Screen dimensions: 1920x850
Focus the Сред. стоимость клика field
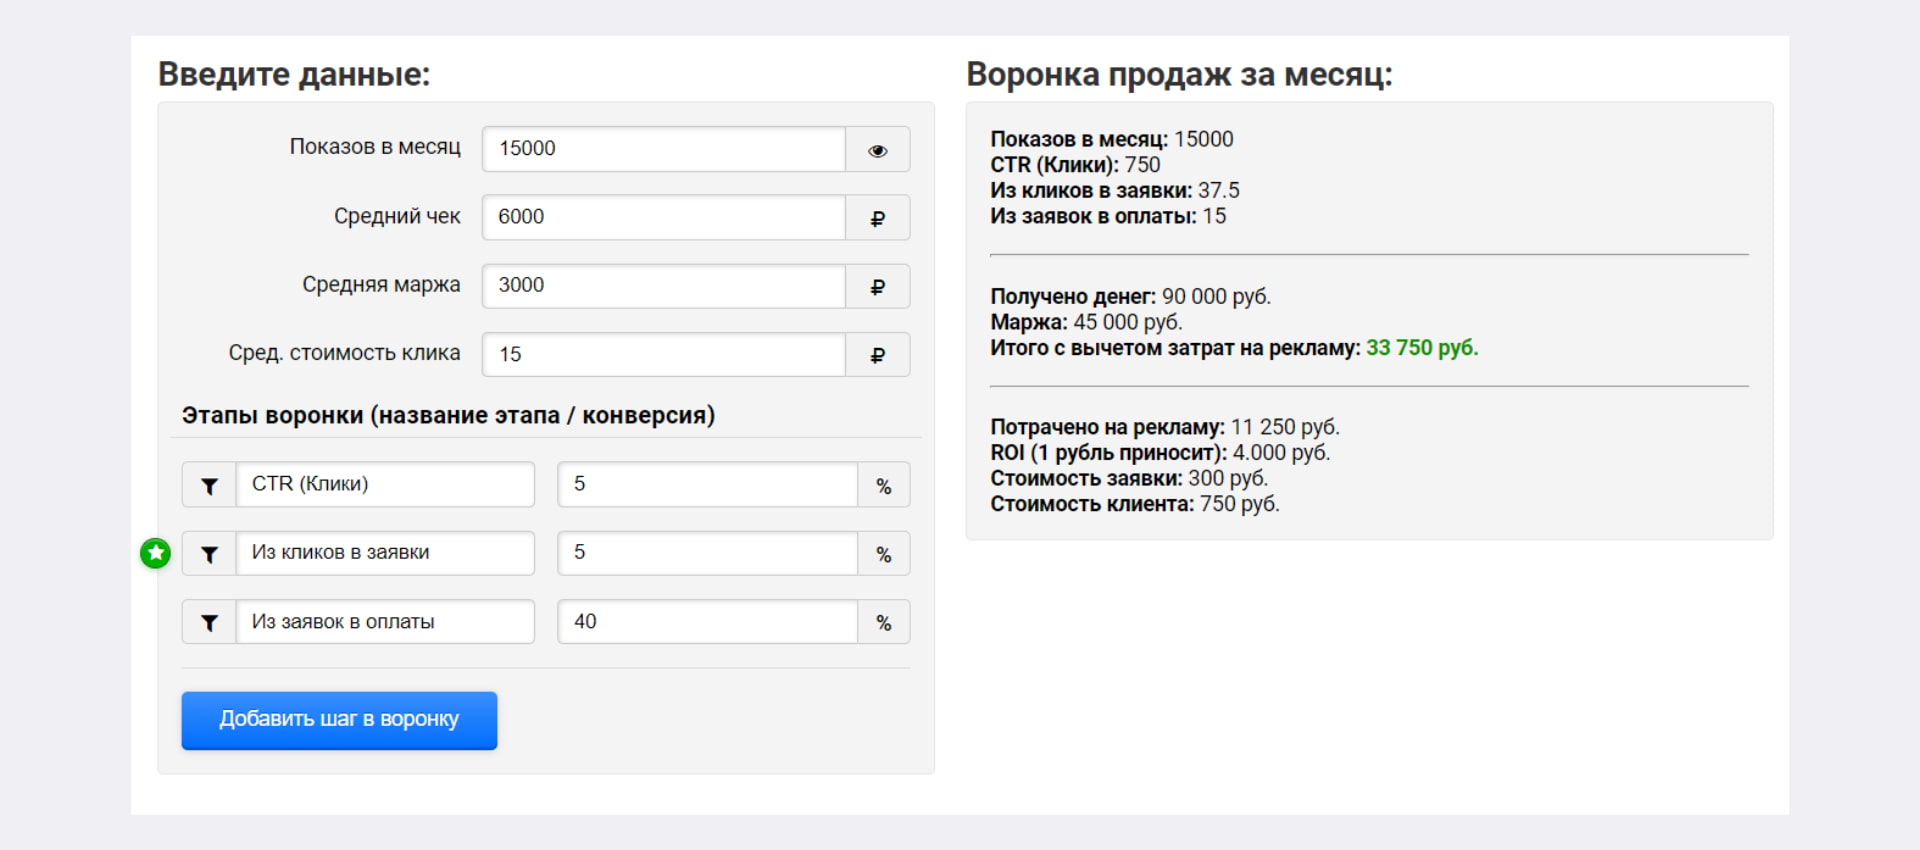tap(664, 354)
